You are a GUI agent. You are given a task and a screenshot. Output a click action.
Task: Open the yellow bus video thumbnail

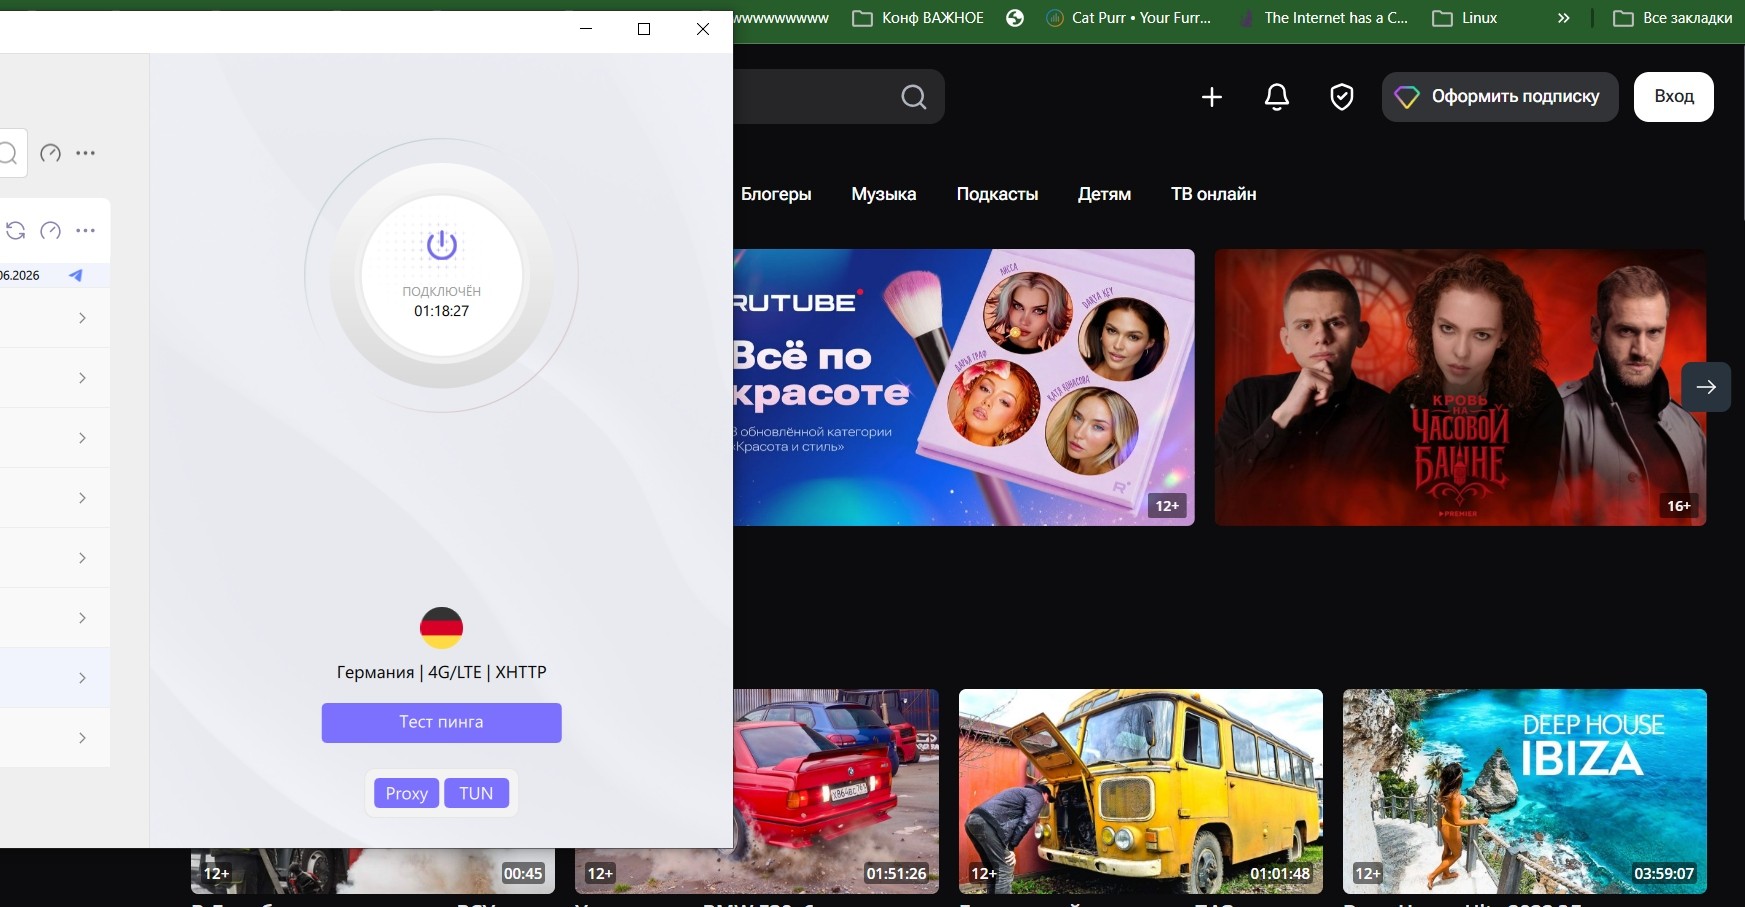pyautogui.click(x=1141, y=791)
